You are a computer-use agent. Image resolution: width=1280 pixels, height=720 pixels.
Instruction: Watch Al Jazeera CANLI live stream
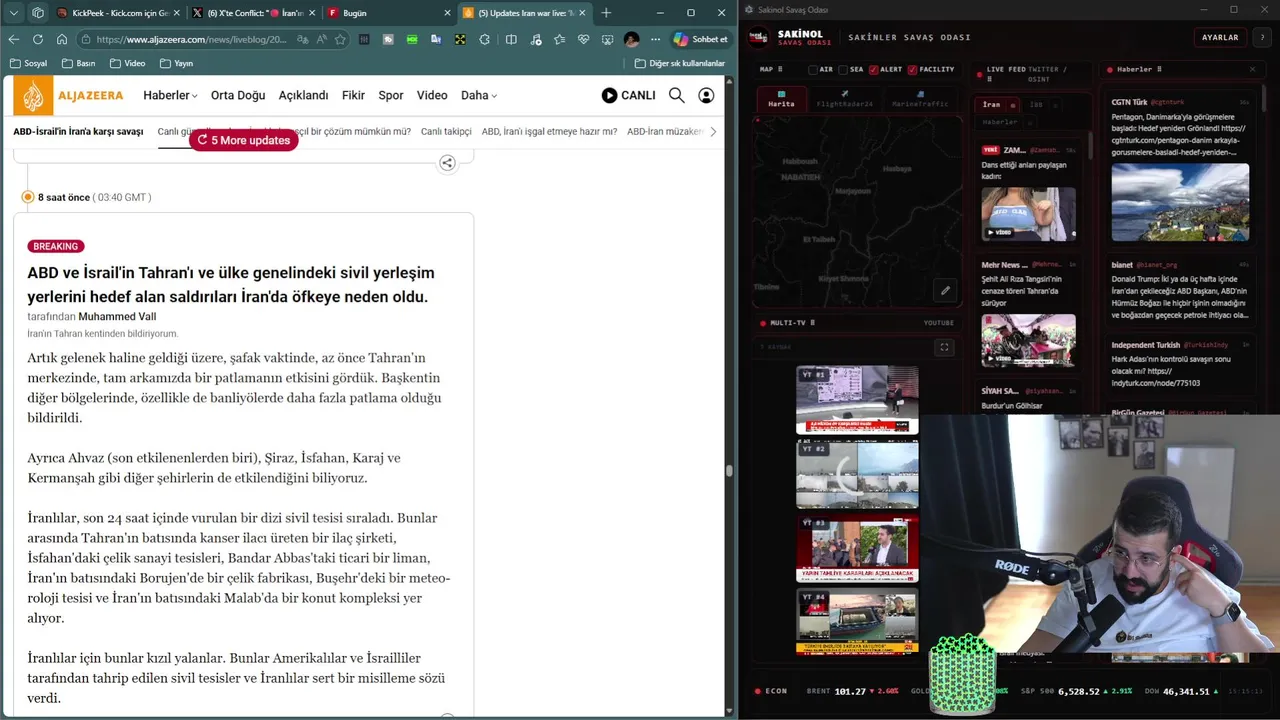point(628,95)
